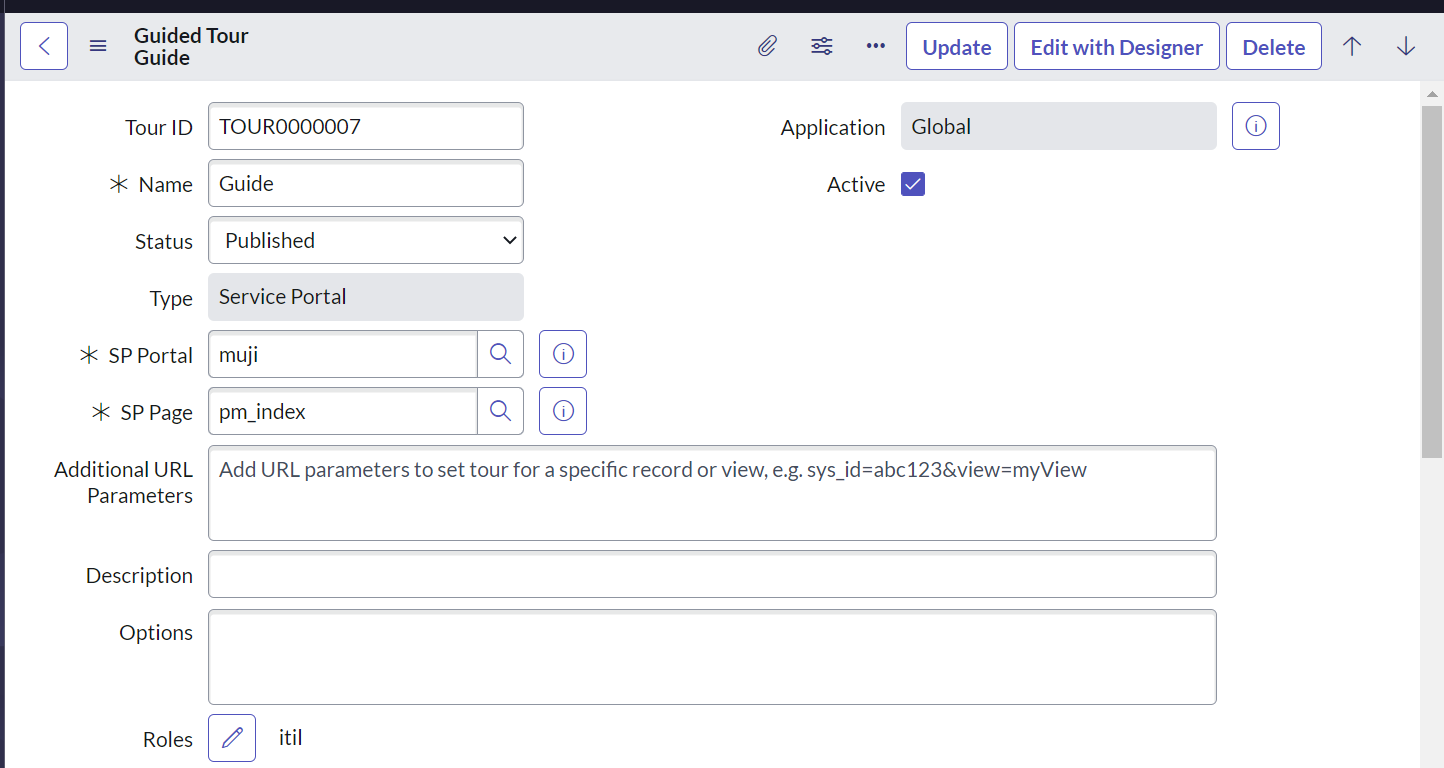Click the itil role text

[291, 738]
